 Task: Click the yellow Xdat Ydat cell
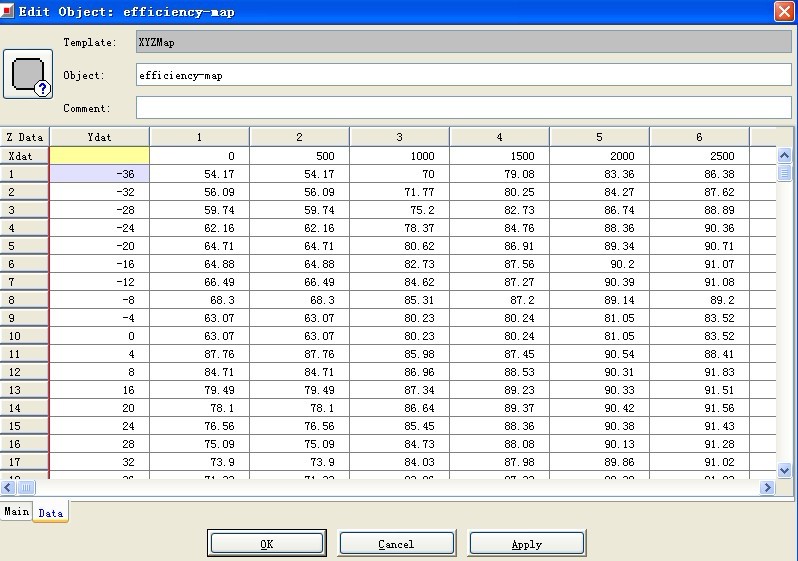pyautogui.click(x=100, y=156)
